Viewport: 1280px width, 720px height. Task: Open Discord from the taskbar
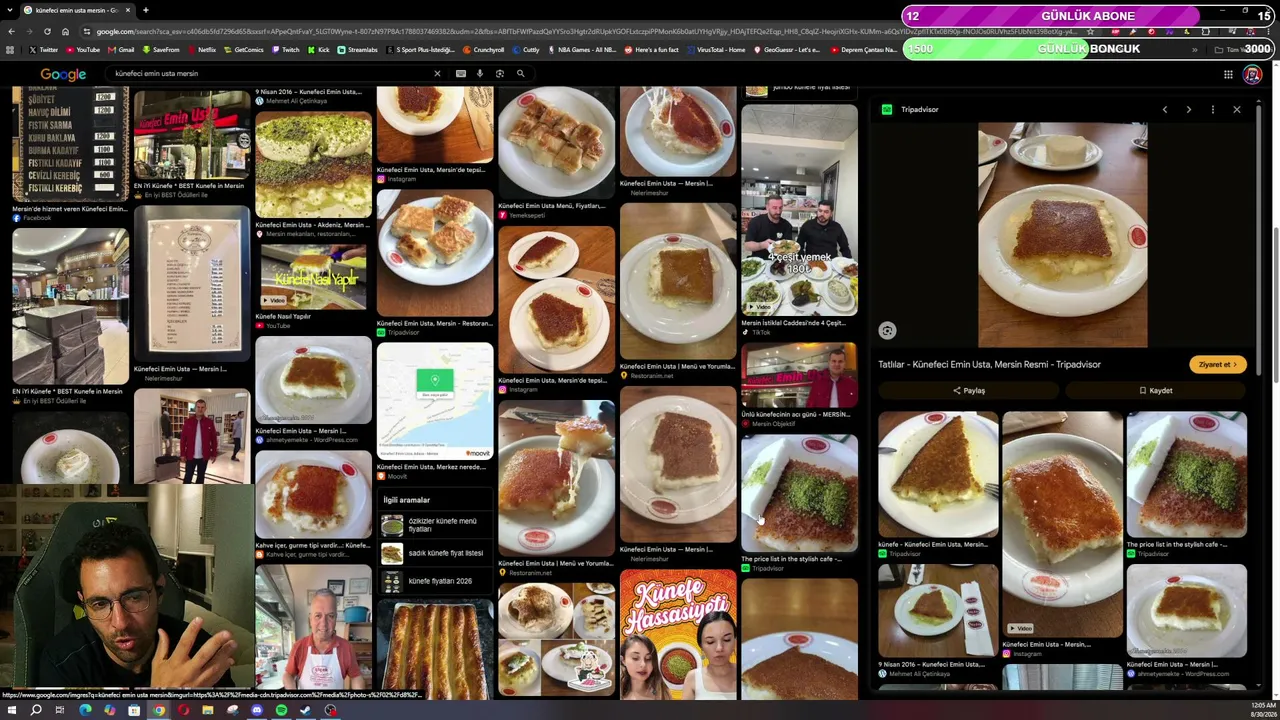click(x=257, y=710)
